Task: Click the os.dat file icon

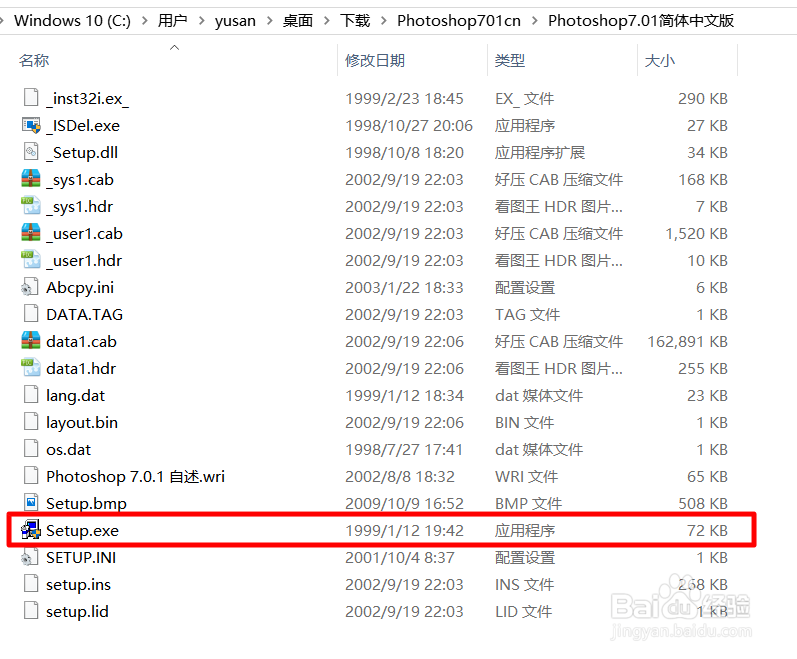Action: (31, 448)
